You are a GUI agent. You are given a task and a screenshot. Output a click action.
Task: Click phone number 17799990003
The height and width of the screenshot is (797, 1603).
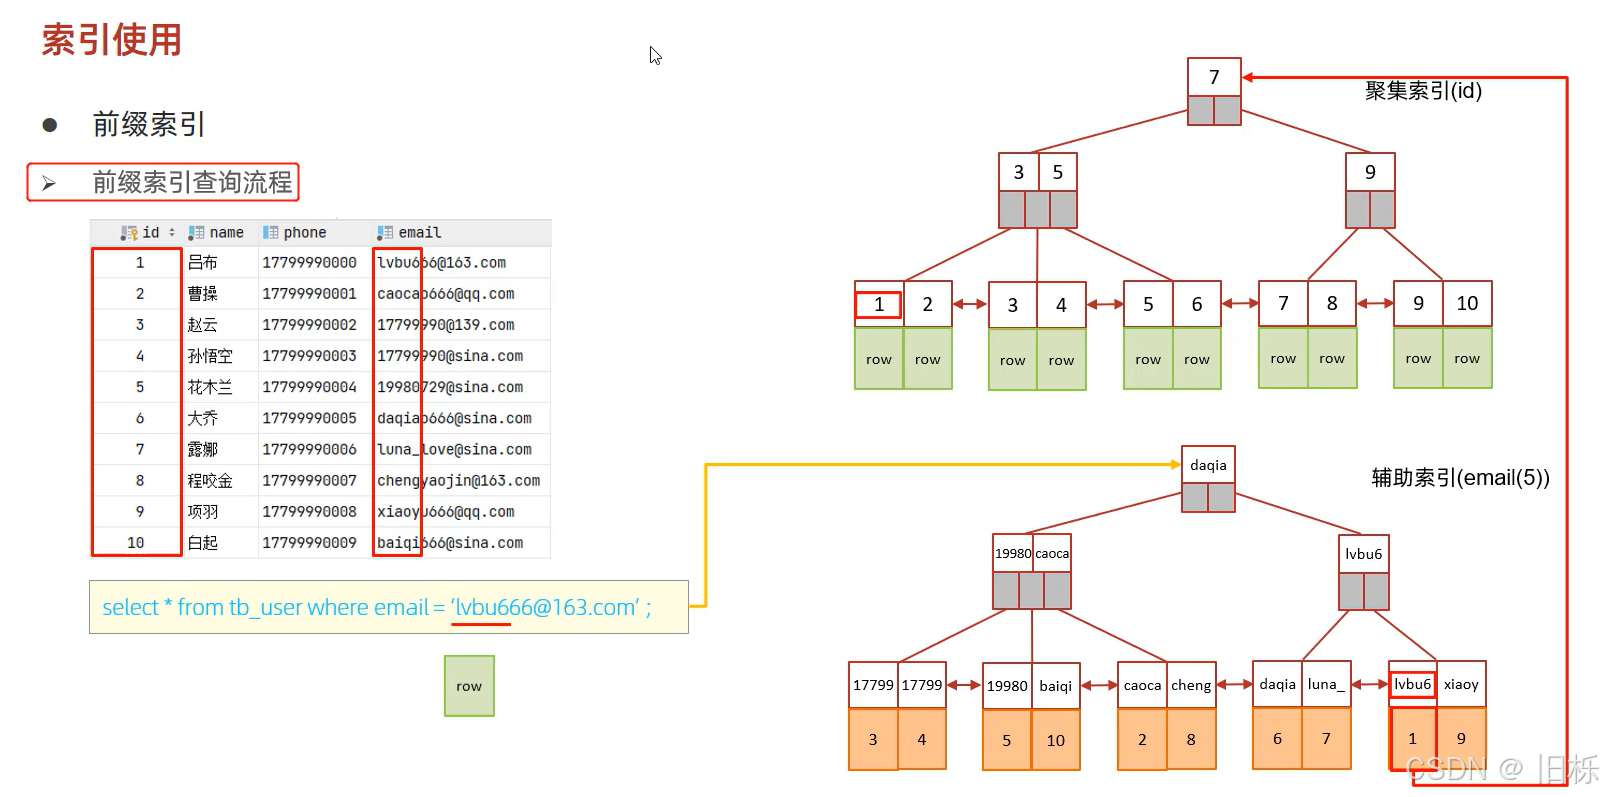[x=309, y=356]
